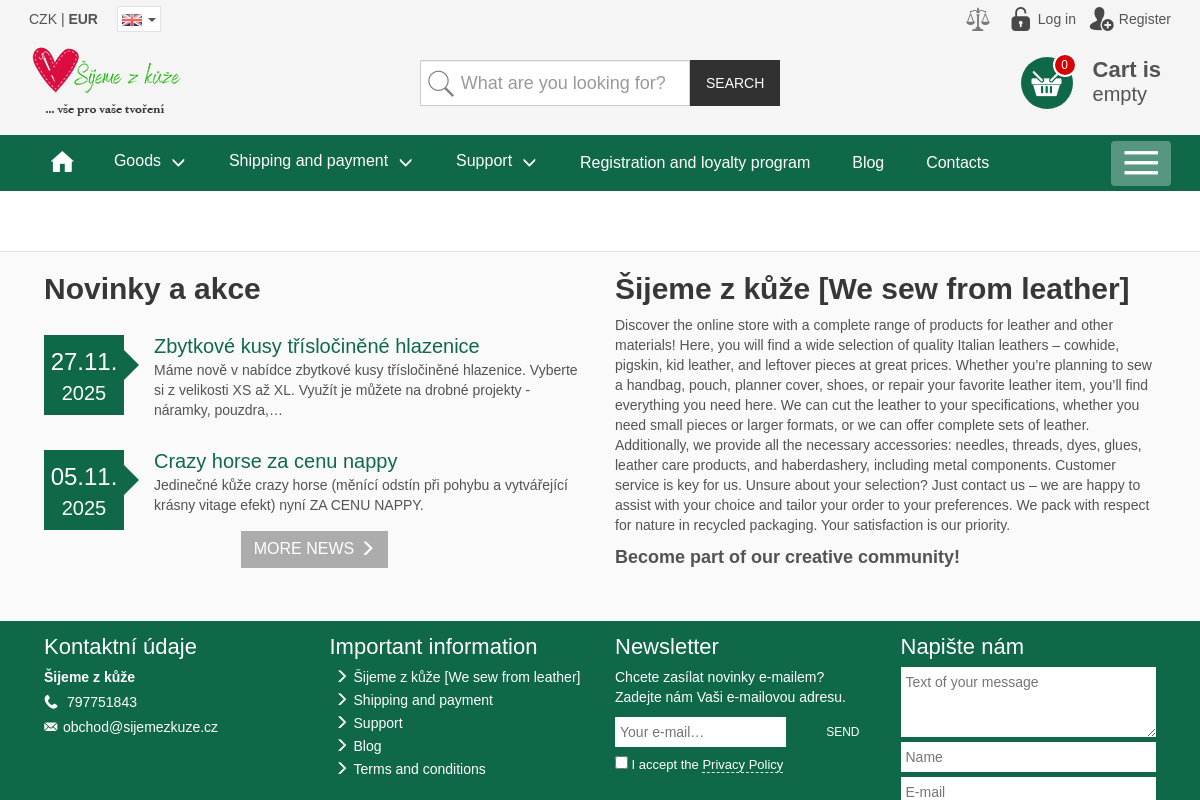Click the Register user icon
This screenshot has width=1200, height=800.
(x=1101, y=19)
